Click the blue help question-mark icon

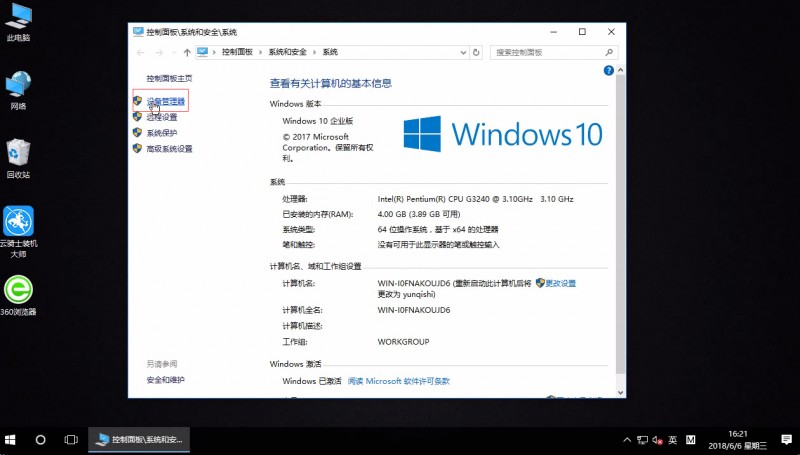point(608,70)
